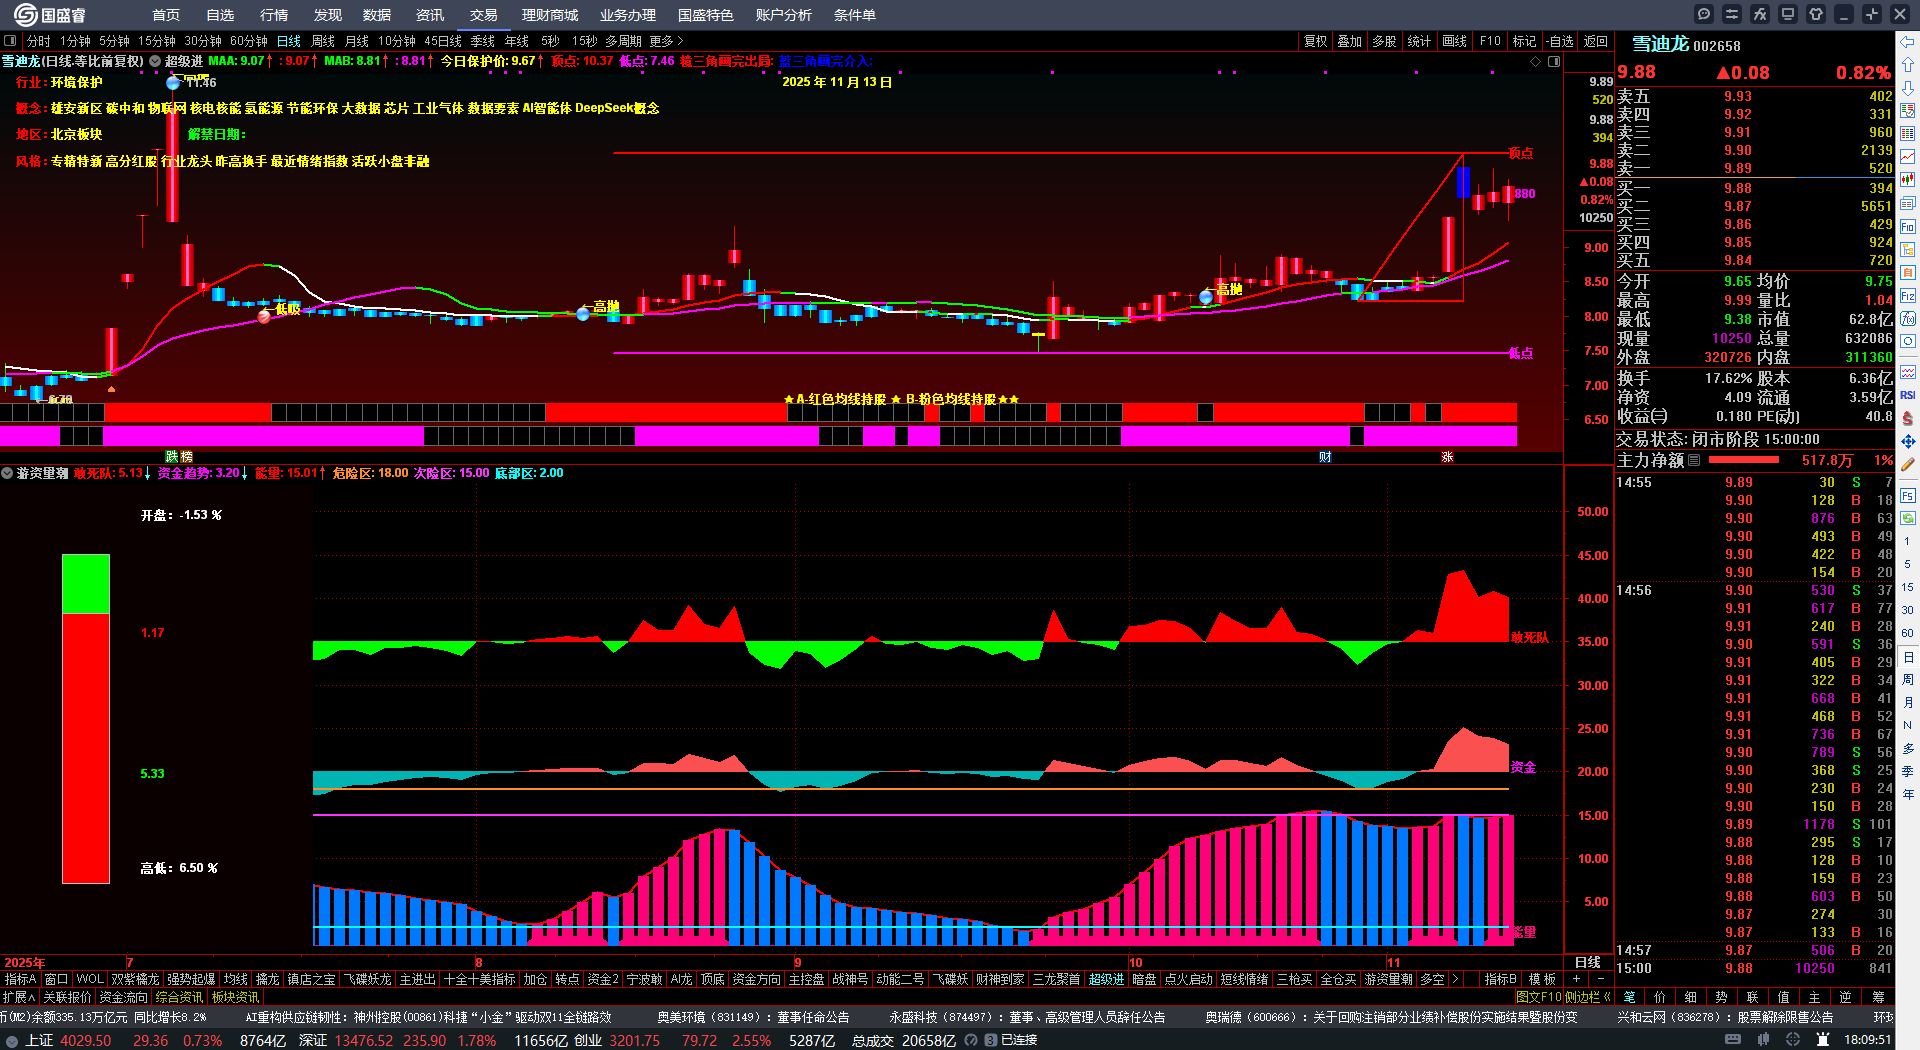1920x1050 pixels.
Task: Click the up arrow in right sidebar
Action: click(x=1908, y=65)
